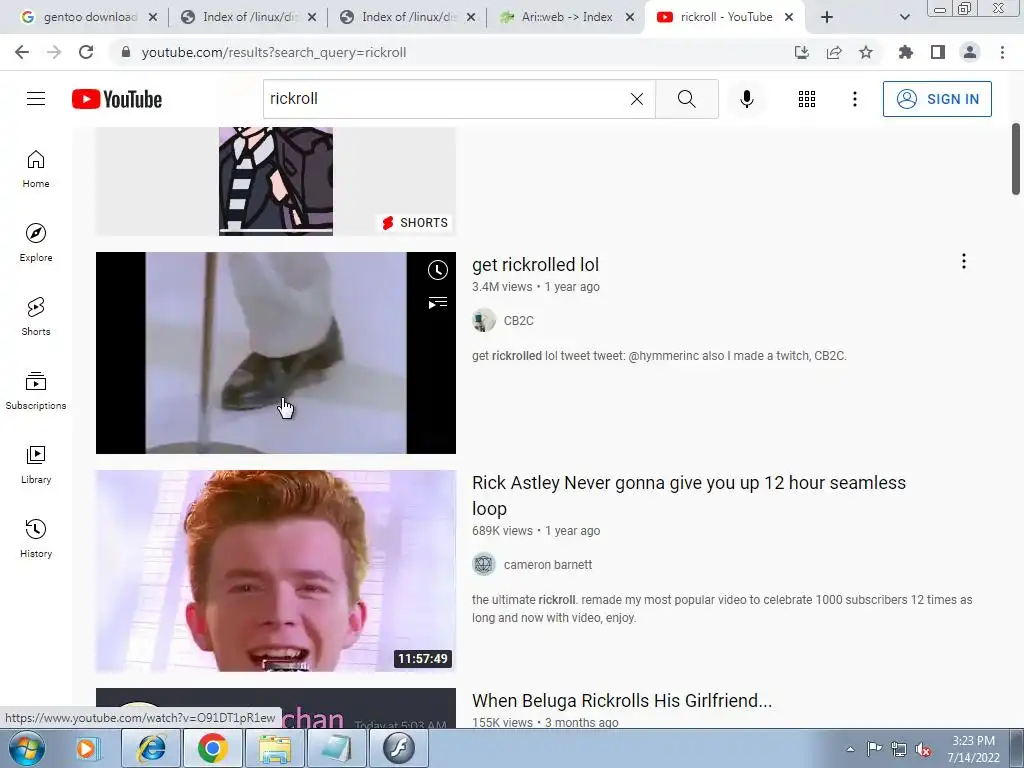Click the CB2C channel avatar
The width and height of the screenshot is (1024, 768).
[484, 321]
